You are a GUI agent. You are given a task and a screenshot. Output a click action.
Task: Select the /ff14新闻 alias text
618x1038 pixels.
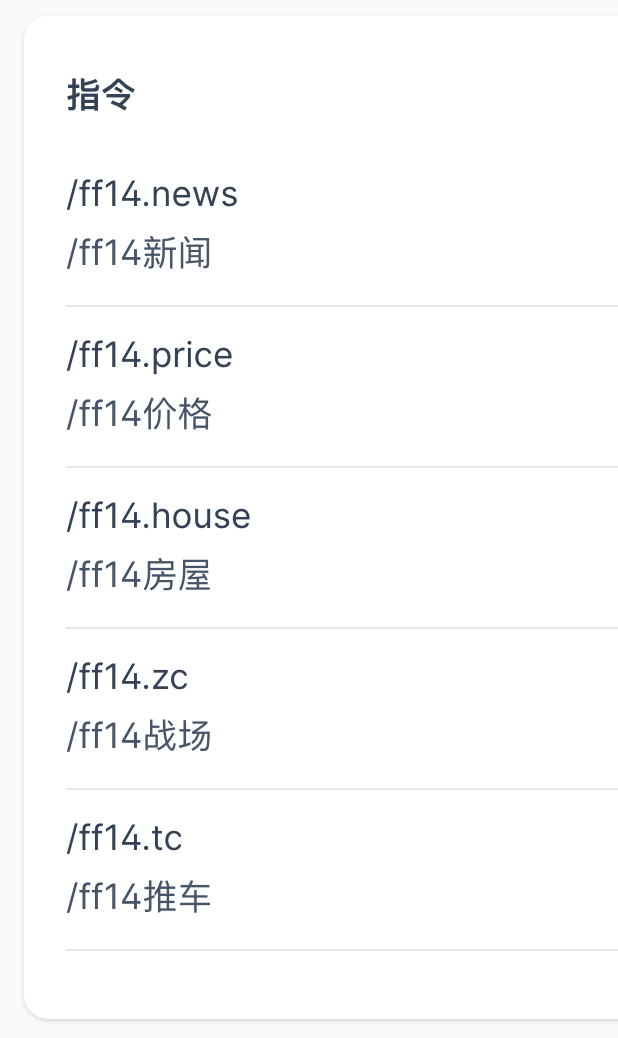pyautogui.click(x=139, y=254)
